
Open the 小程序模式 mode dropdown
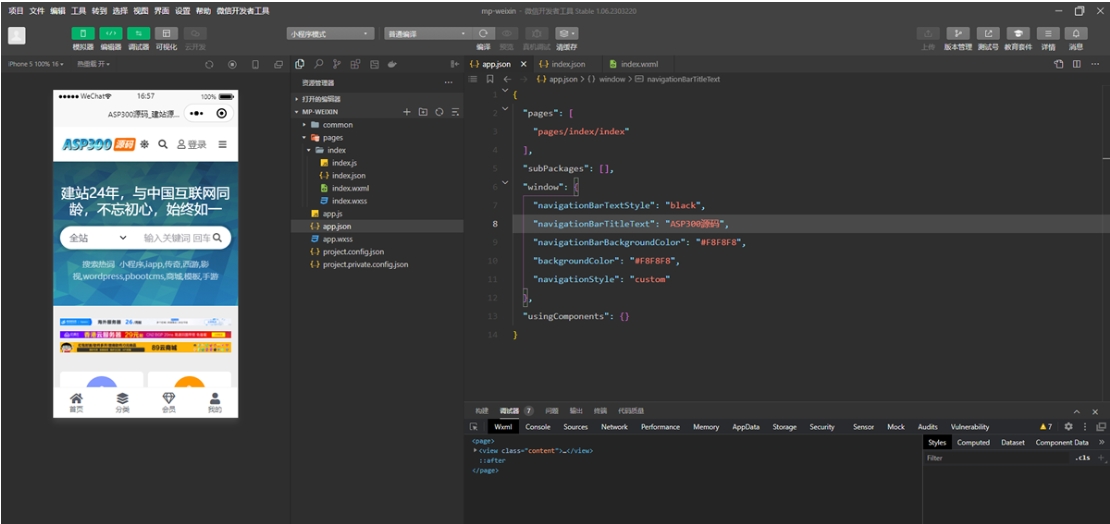pos(330,34)
